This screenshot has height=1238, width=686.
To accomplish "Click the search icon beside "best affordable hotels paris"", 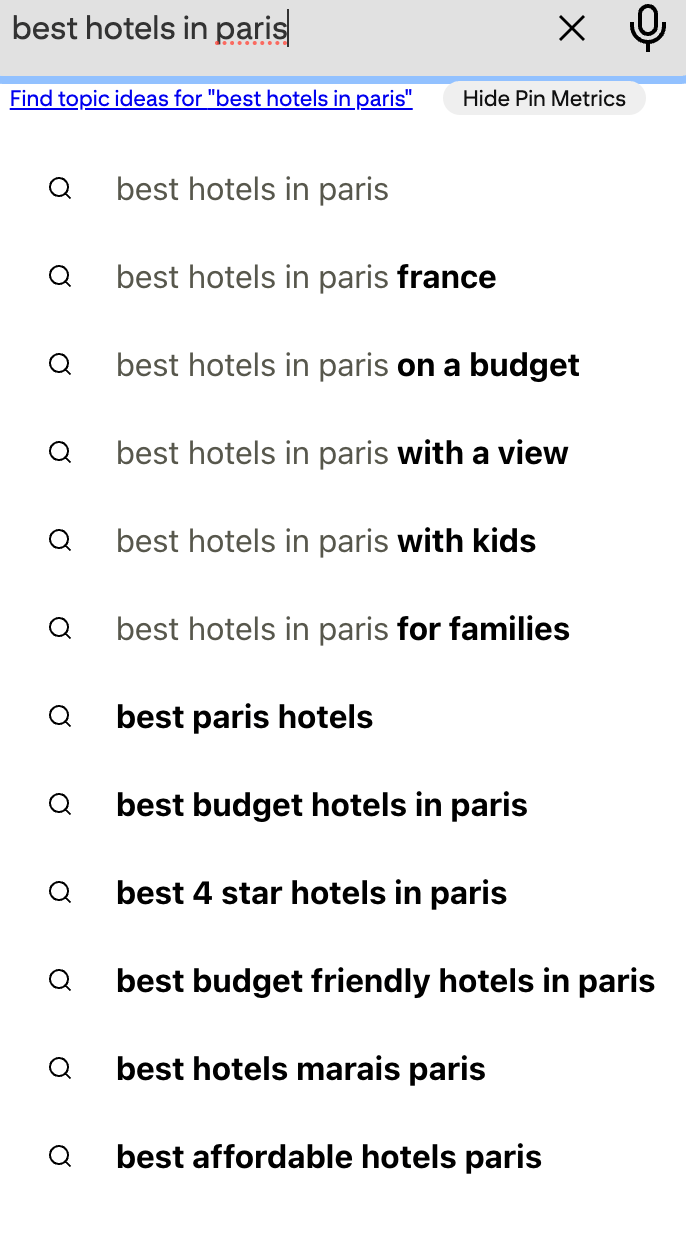I will pos(60,1157).
